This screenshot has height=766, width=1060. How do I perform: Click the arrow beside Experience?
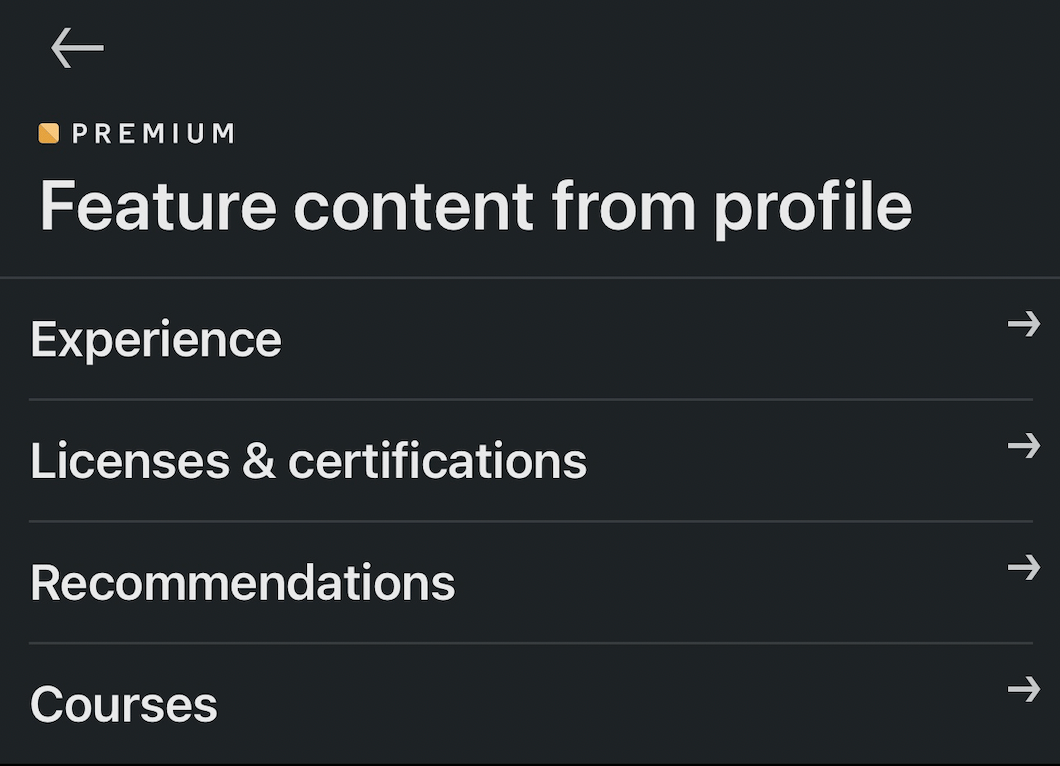(x=1023, y=324)
